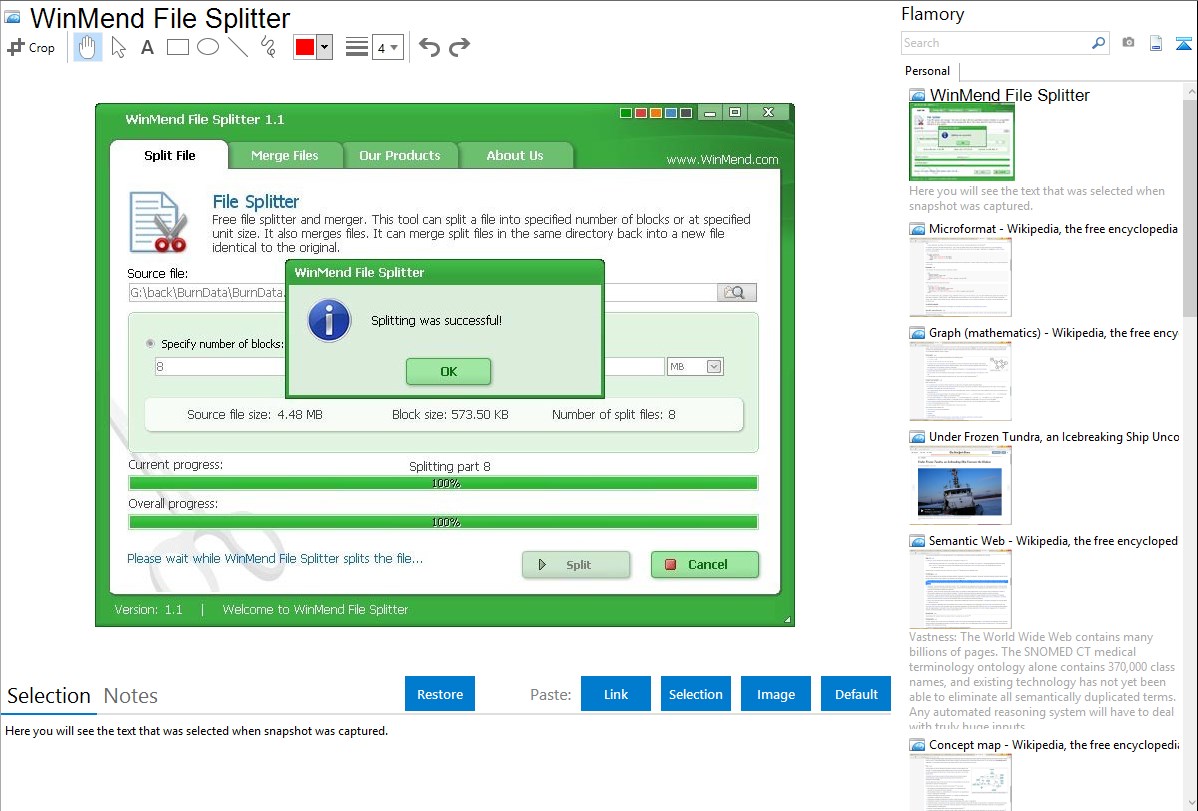
Task: Click the Flamory search magnifier icon
Action: (1098, 43)
